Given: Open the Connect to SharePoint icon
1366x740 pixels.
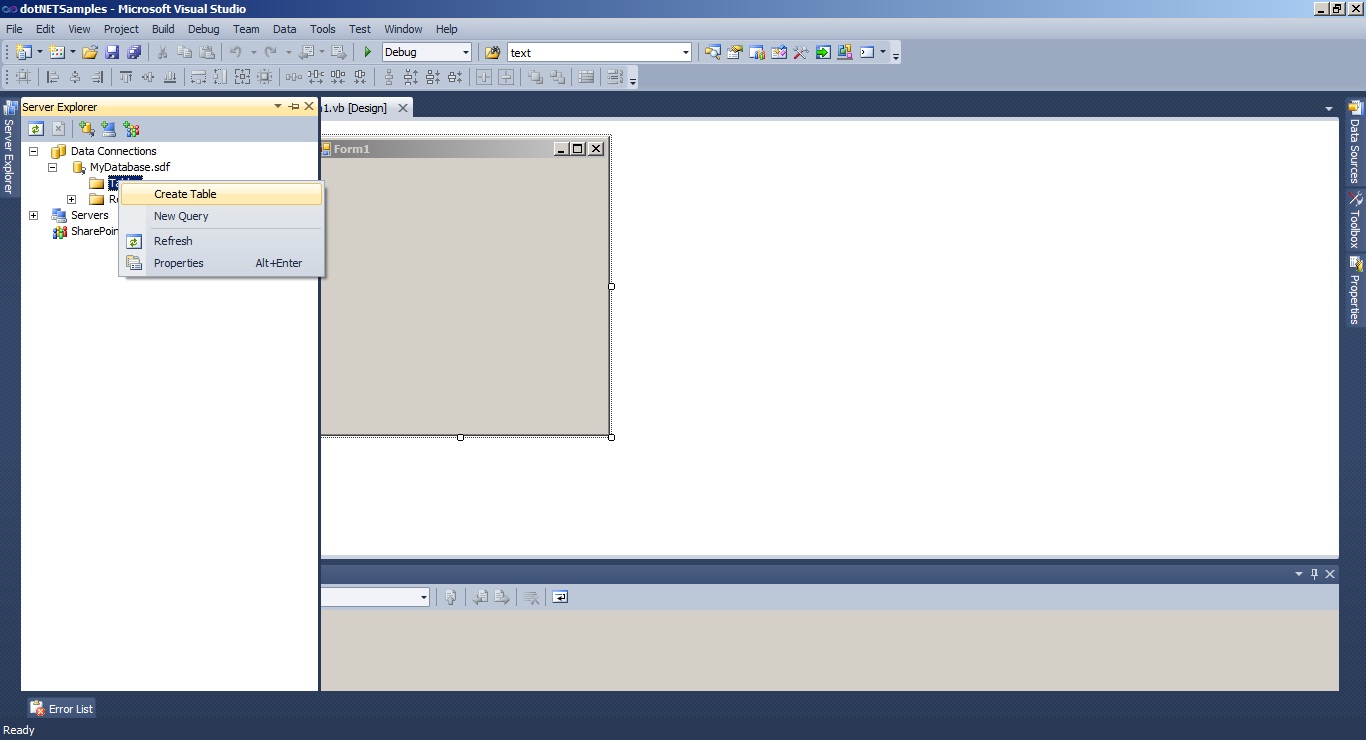Looking at the screenshot, I should click(x=131, y=128).
